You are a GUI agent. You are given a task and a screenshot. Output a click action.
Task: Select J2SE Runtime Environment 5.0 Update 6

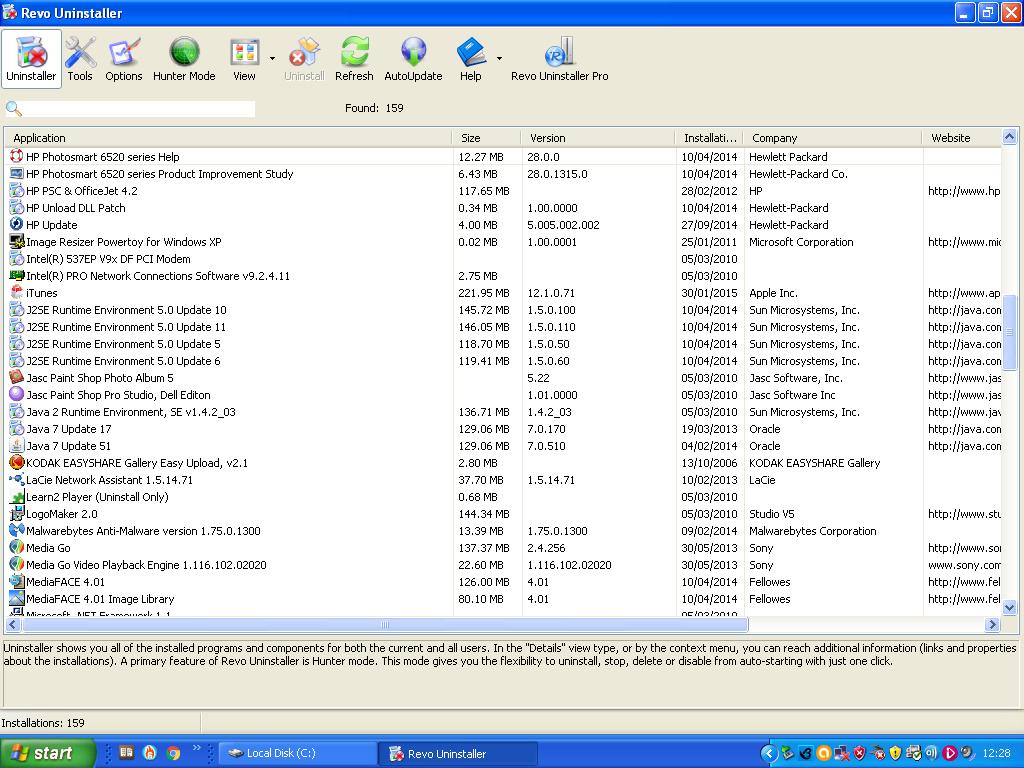123,360
